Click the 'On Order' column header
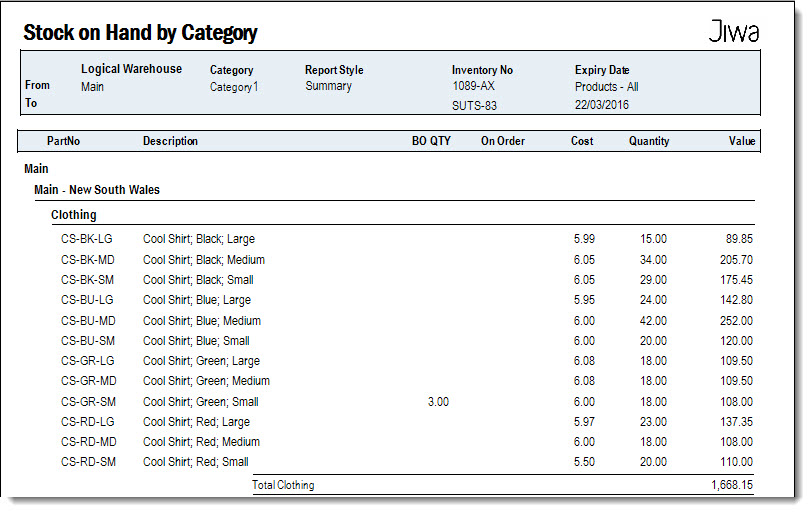The image size is (810, 512). 502,141
